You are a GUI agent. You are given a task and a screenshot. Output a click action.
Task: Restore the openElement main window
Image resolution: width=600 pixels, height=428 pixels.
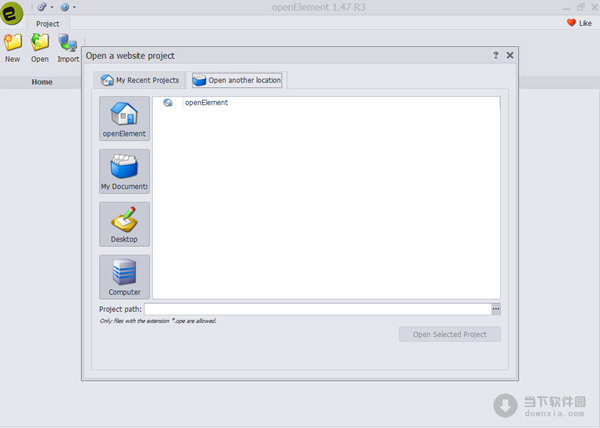[580, 7]
